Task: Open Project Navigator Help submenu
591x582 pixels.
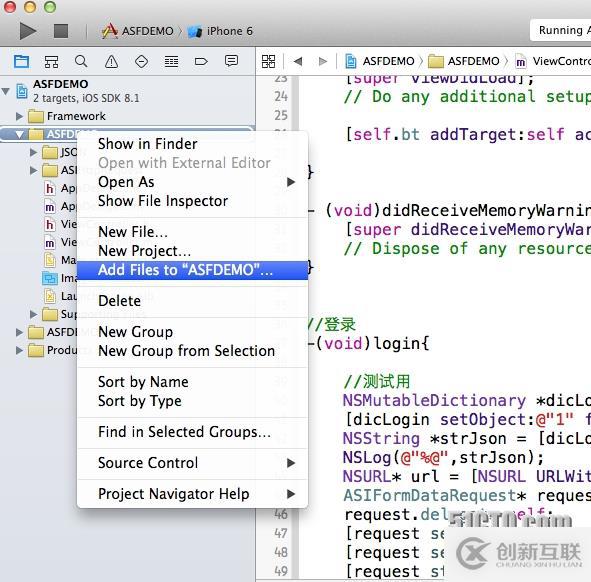Action: [x=192, y=494]
